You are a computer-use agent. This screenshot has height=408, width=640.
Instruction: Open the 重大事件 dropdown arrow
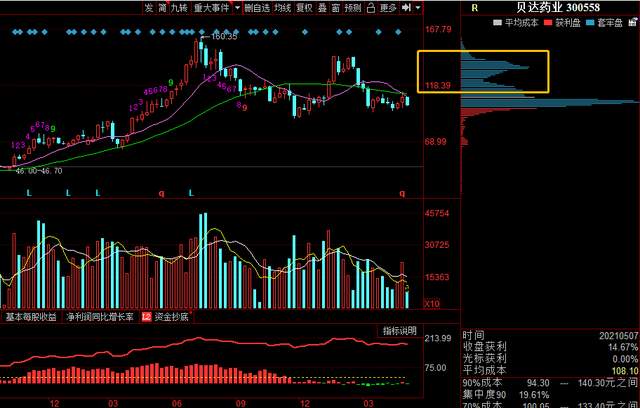coord(236,8)
